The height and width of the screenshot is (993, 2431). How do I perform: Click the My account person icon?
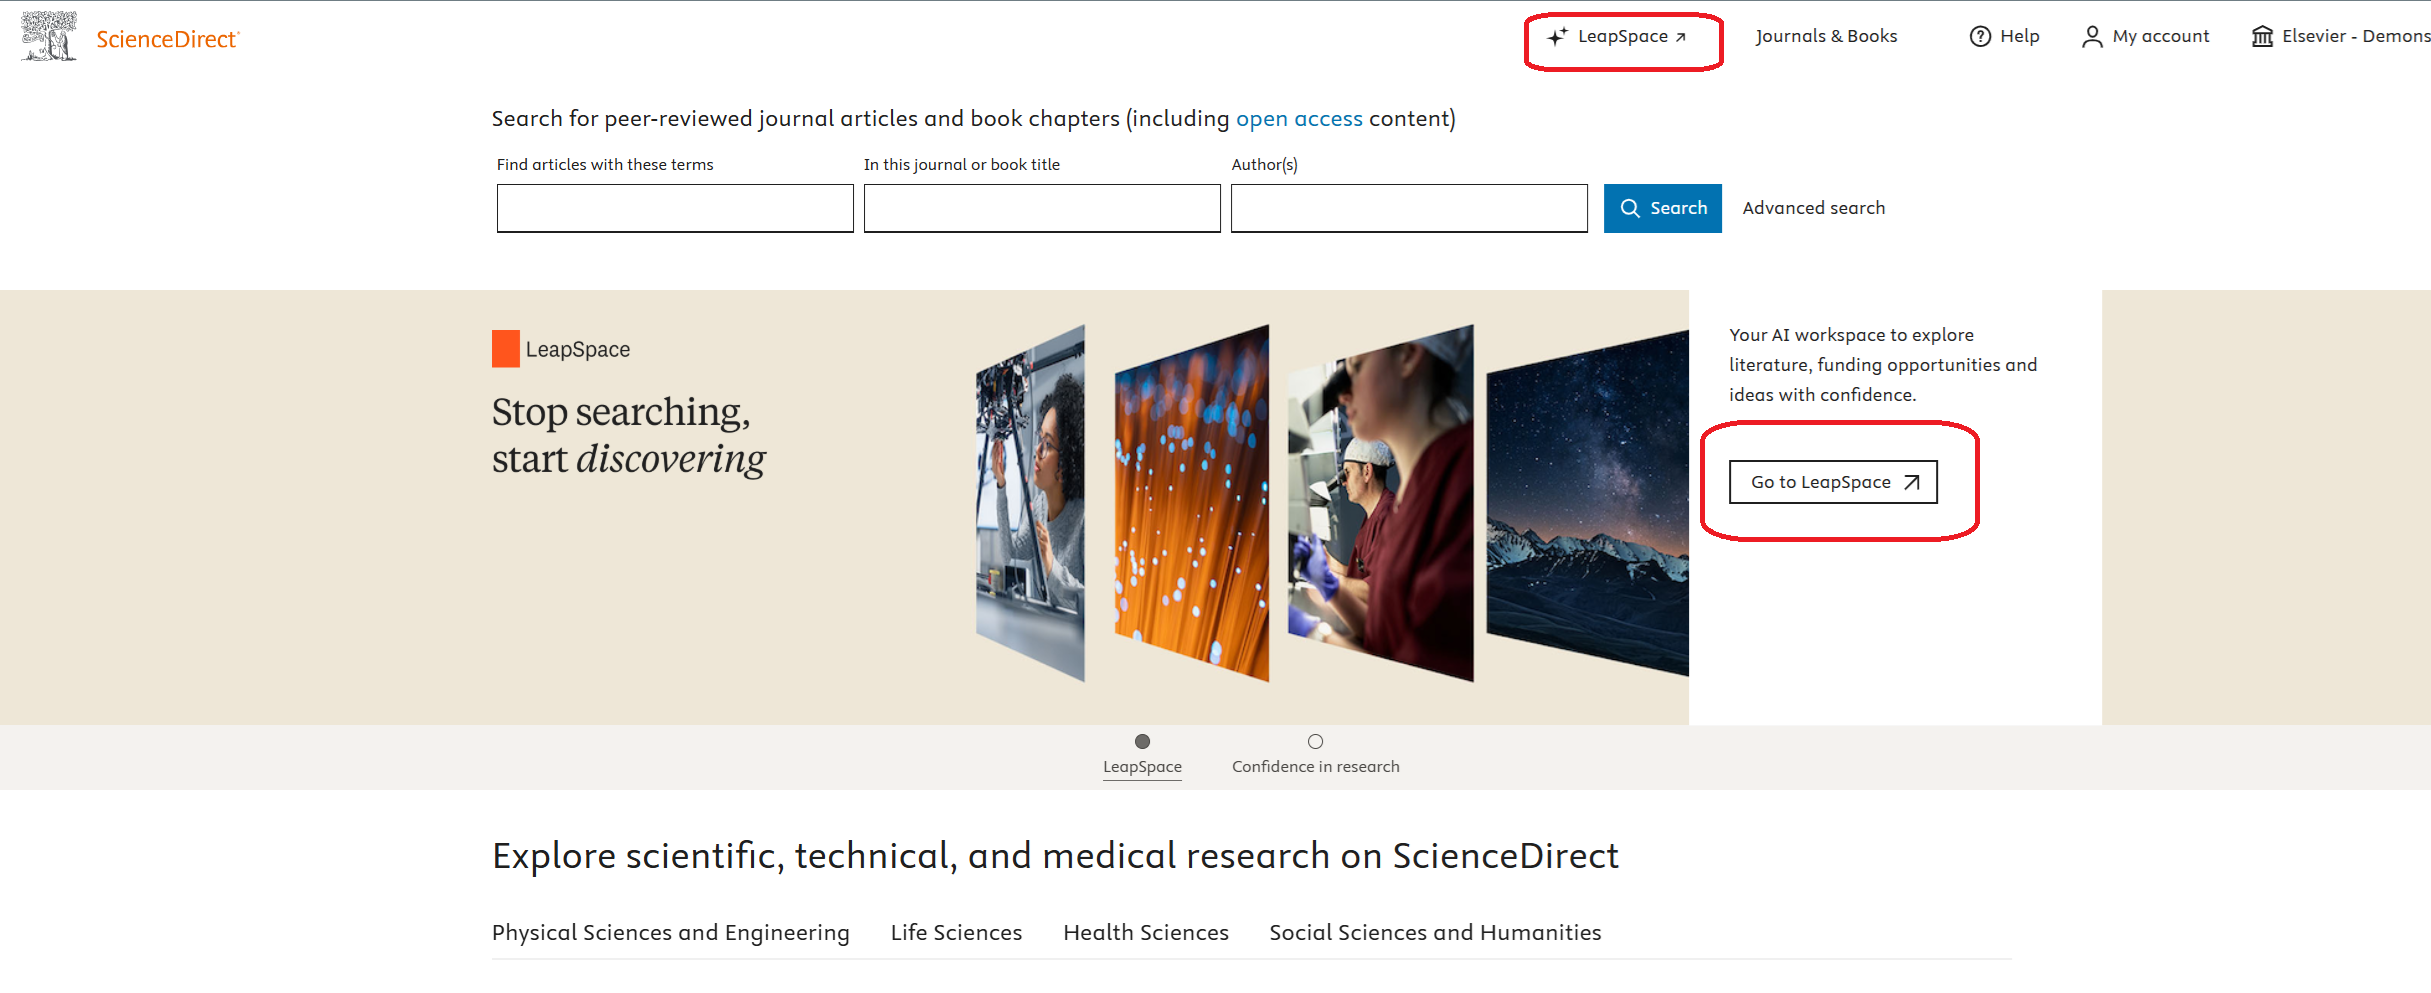(2092, 37)
